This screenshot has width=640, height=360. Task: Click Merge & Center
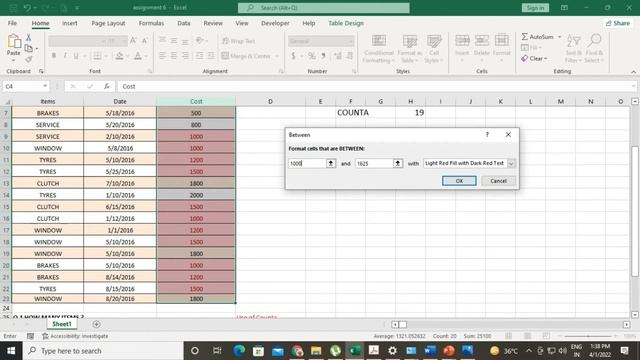[247, 56]
